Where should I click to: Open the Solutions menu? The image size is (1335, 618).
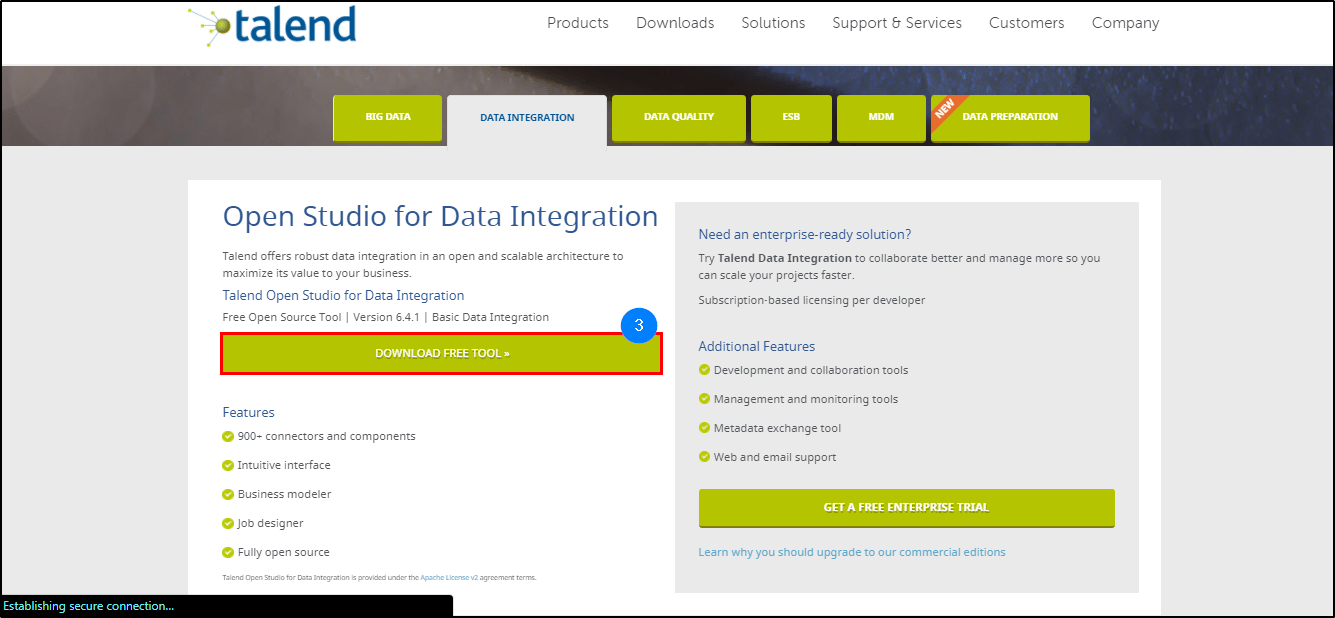pos(773,23)
